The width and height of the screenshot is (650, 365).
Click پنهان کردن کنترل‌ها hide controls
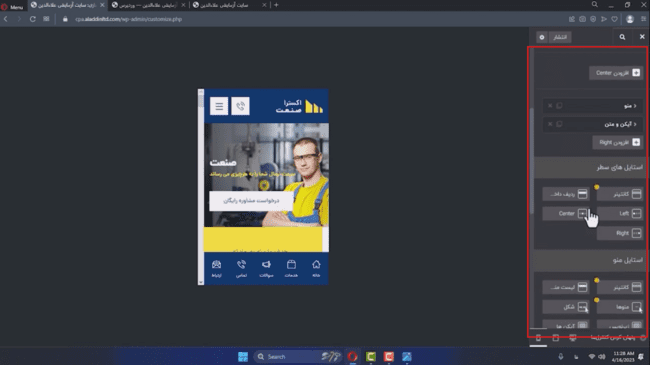point(618,338)
